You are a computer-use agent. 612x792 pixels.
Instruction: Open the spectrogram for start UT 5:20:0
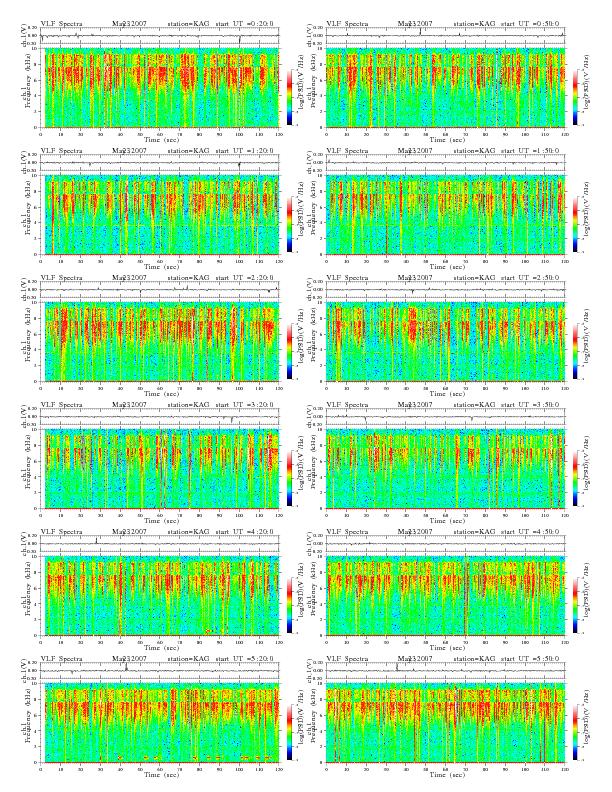(x=160, y=723)
